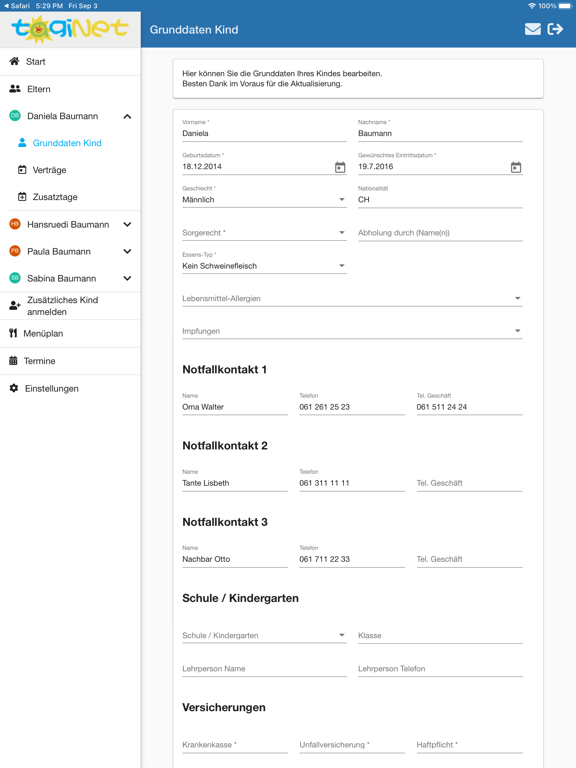Click the add-person icon for Zusätzliches Kind
This screenshot has height=768, width=576.
tap(15, 306)
